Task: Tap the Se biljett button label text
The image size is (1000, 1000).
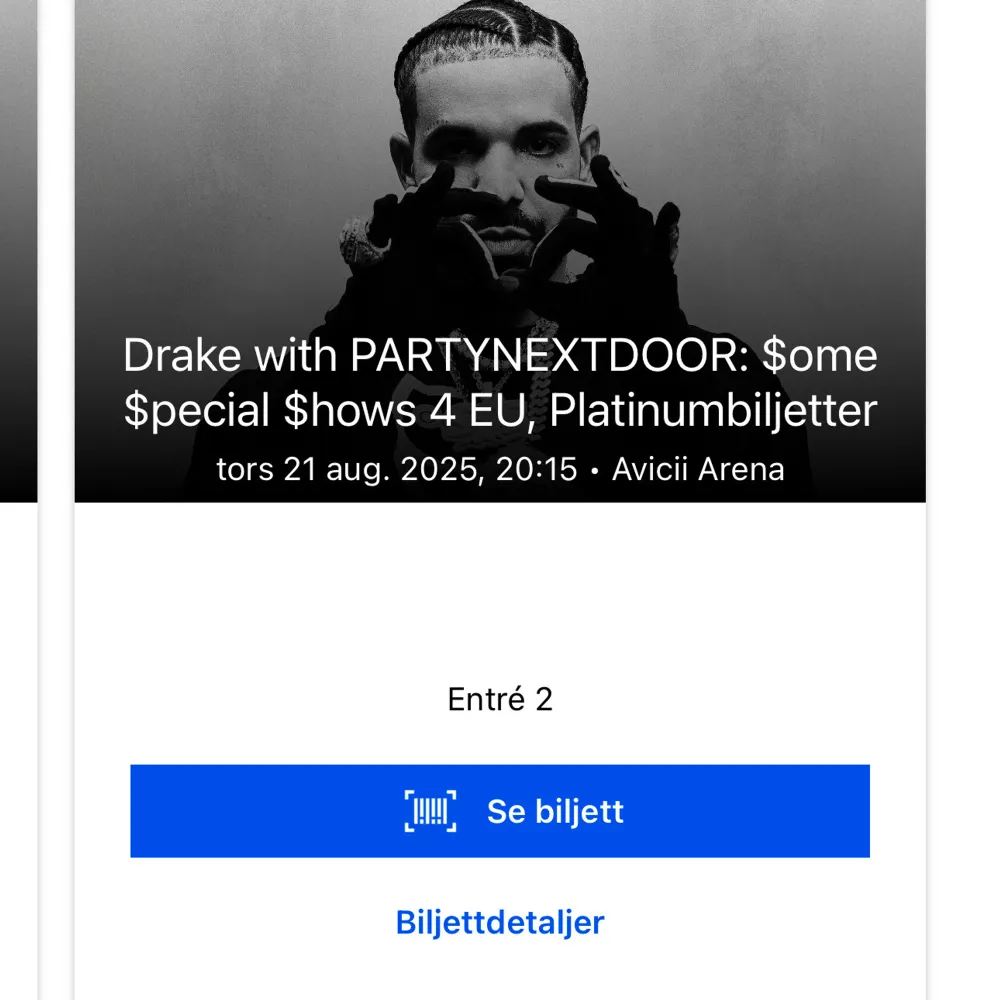Action: (555, 811)
